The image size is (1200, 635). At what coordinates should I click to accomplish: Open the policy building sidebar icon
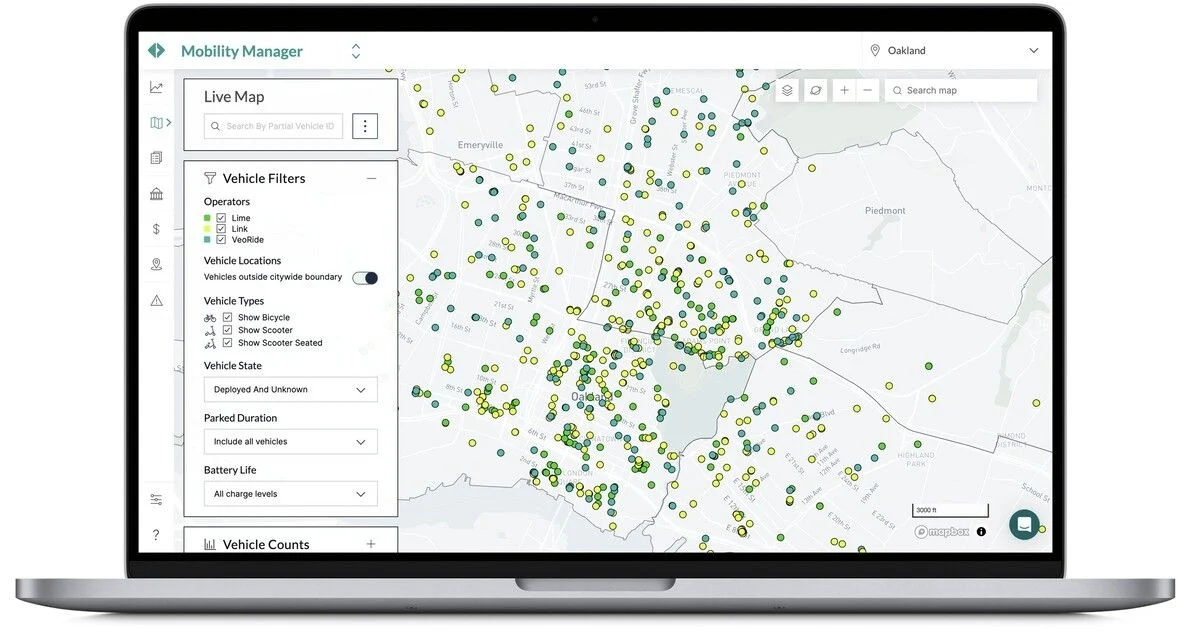[157, 194]
